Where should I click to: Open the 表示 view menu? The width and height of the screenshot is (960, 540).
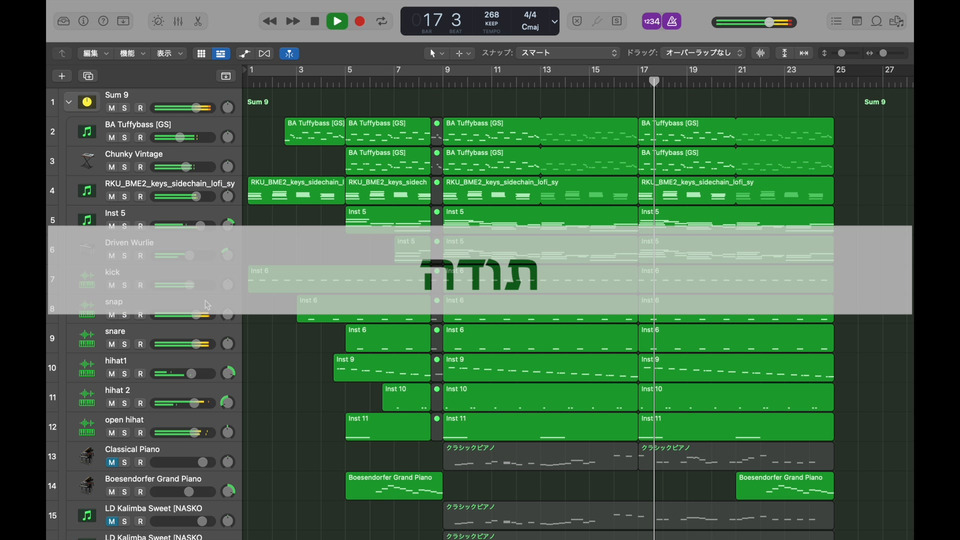pos(170,53)
